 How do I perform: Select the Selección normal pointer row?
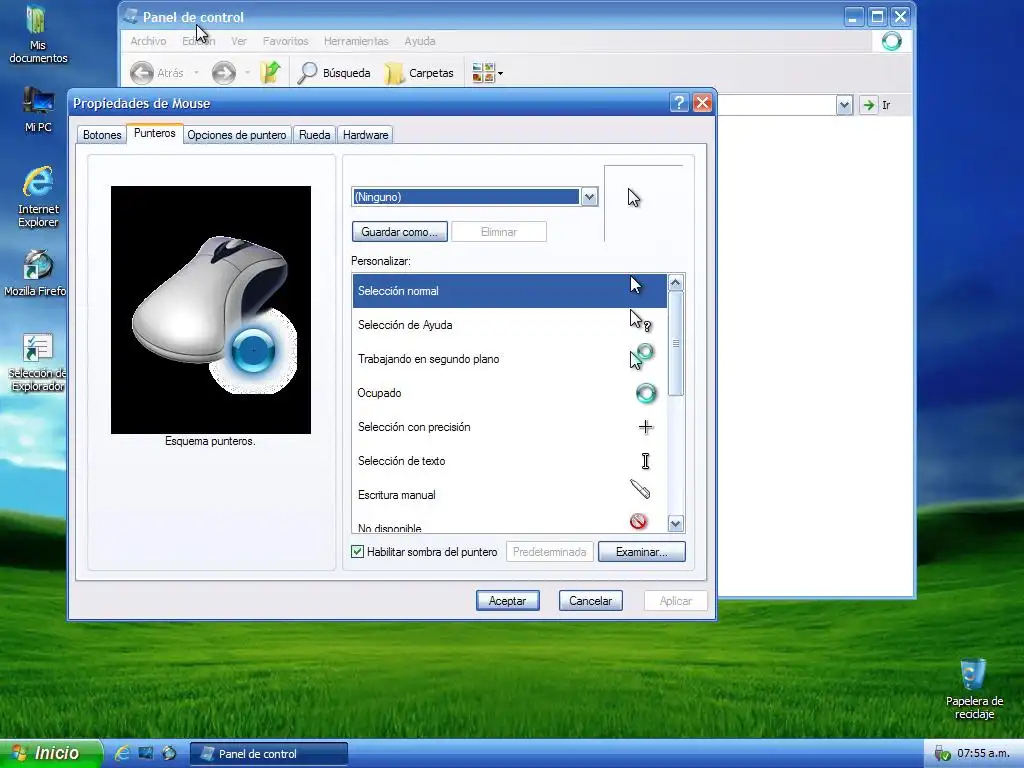[509, 291]
